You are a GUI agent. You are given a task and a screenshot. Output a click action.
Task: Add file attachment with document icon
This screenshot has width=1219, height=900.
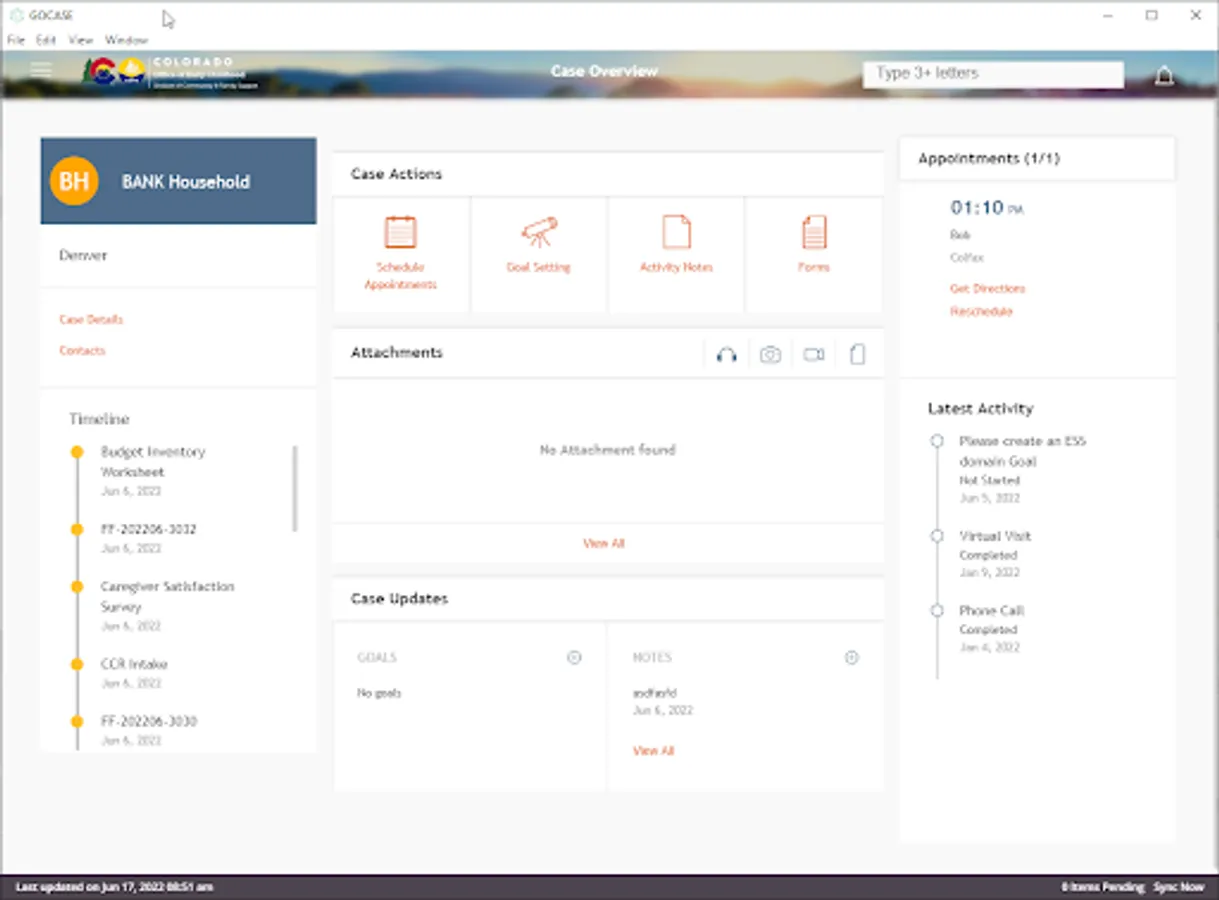pyautogui.click(x=857, y=354)
